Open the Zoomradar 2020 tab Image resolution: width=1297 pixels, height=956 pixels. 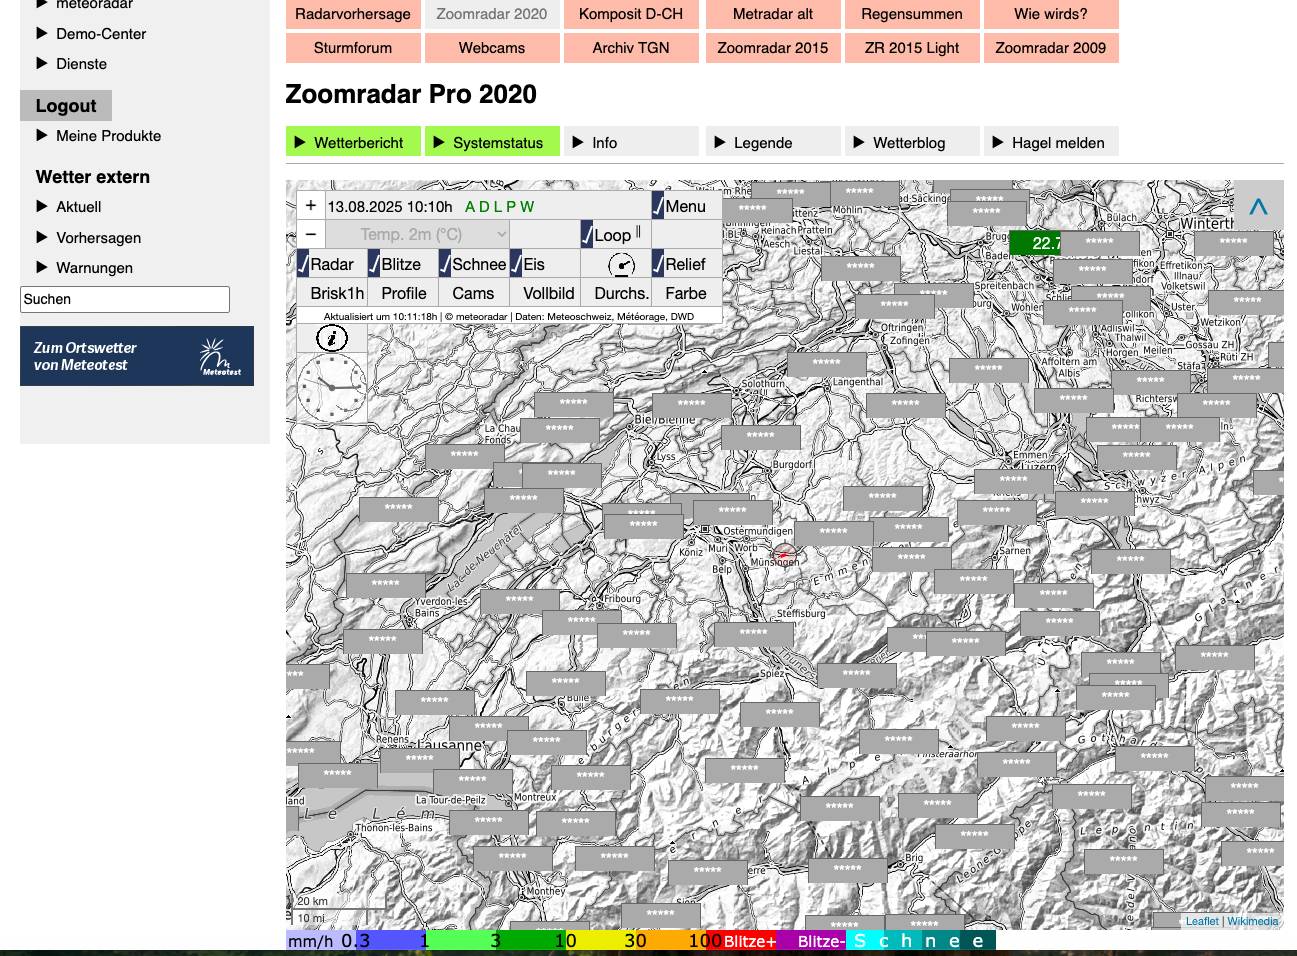(x=492, y=14)
